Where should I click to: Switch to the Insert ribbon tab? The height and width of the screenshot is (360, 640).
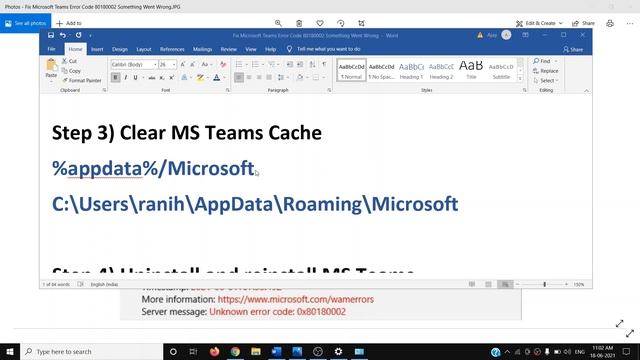97,49
